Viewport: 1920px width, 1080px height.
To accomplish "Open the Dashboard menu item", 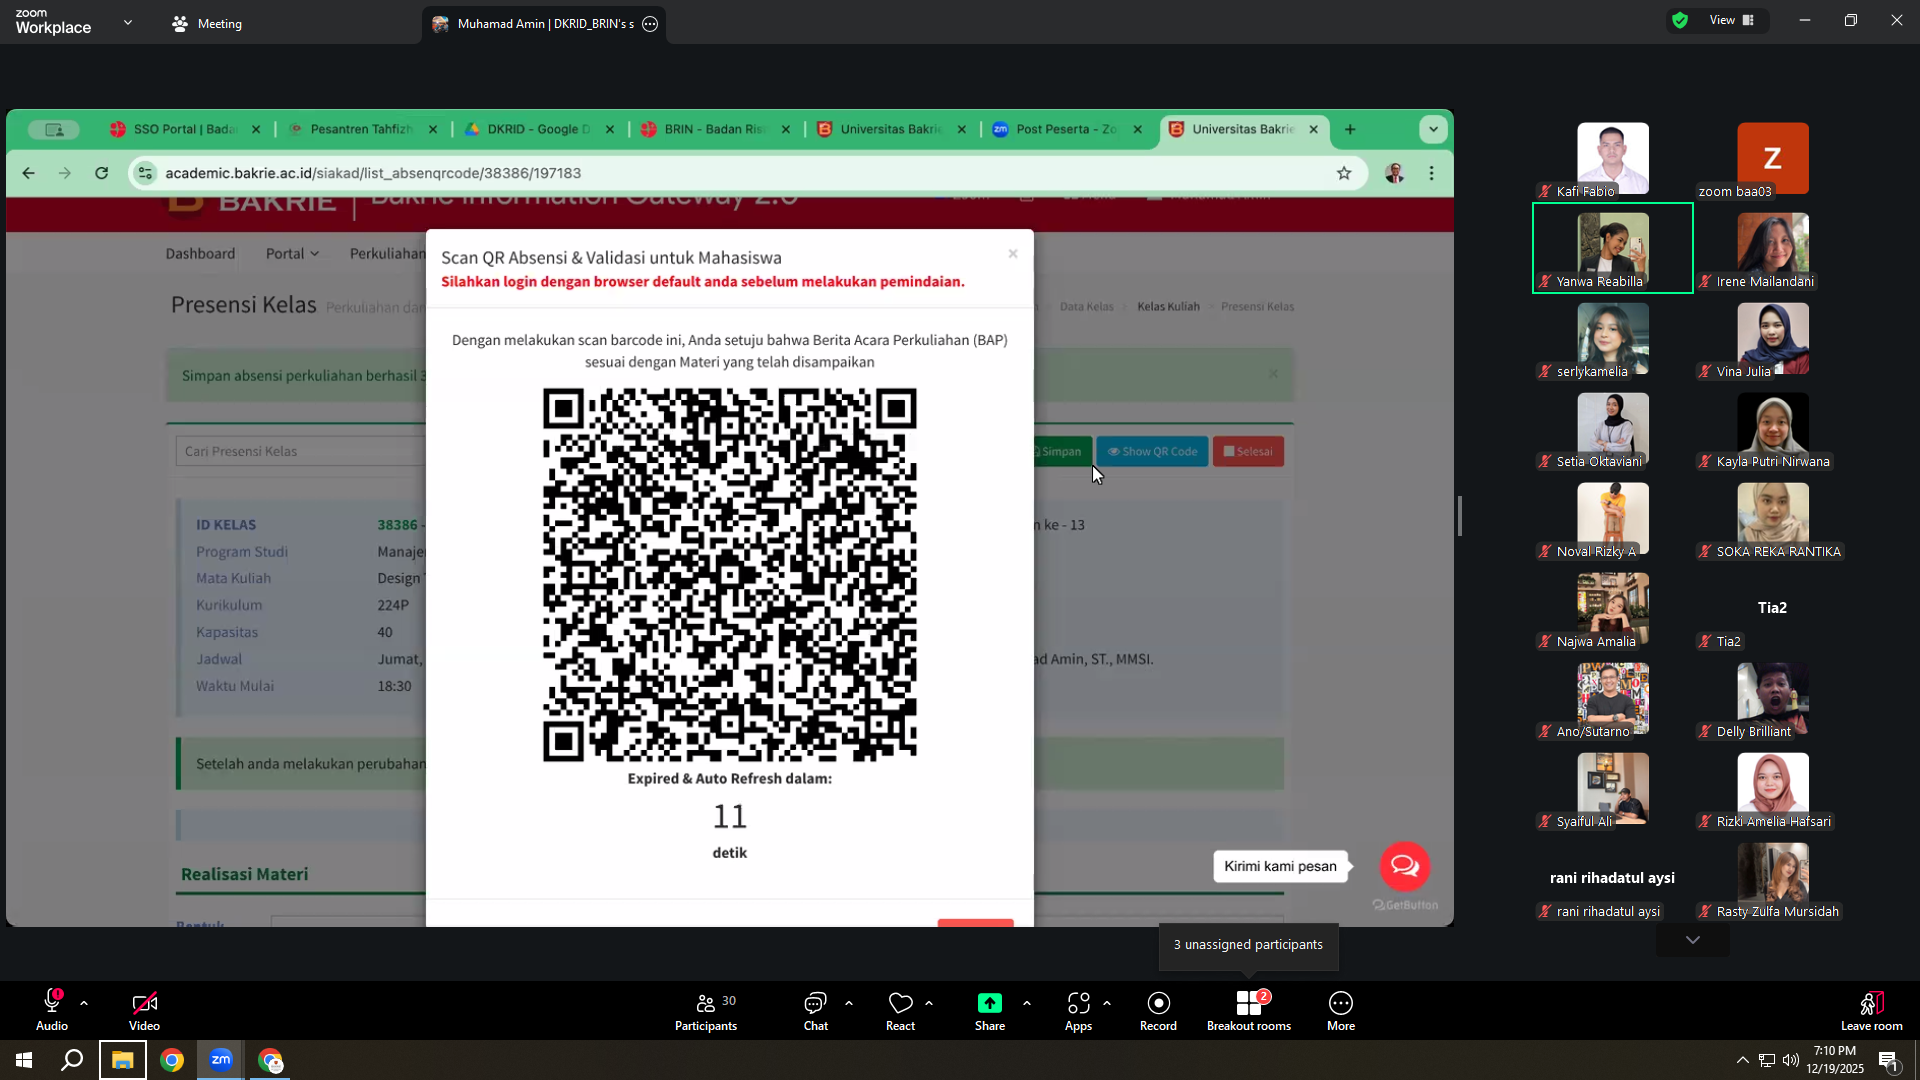I will click(200, 254).
